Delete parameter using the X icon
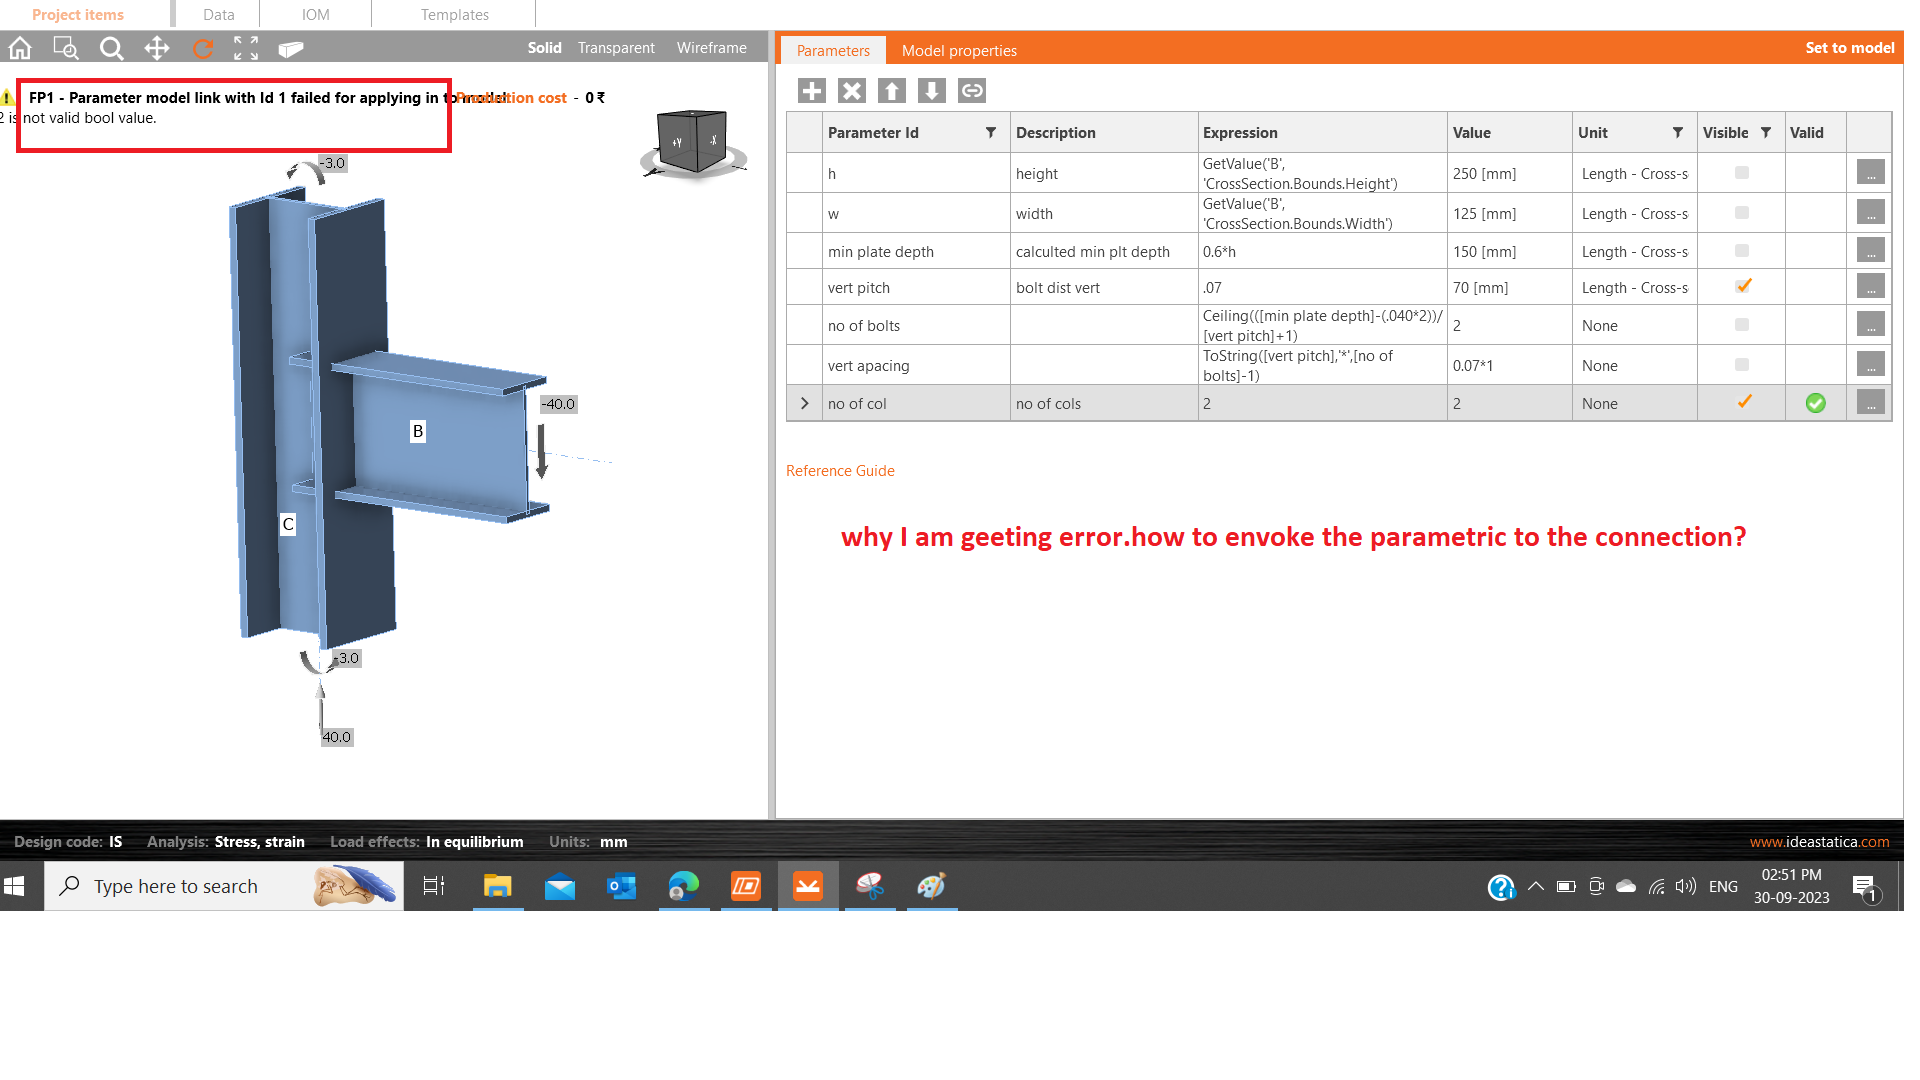 tap(852, 91)
